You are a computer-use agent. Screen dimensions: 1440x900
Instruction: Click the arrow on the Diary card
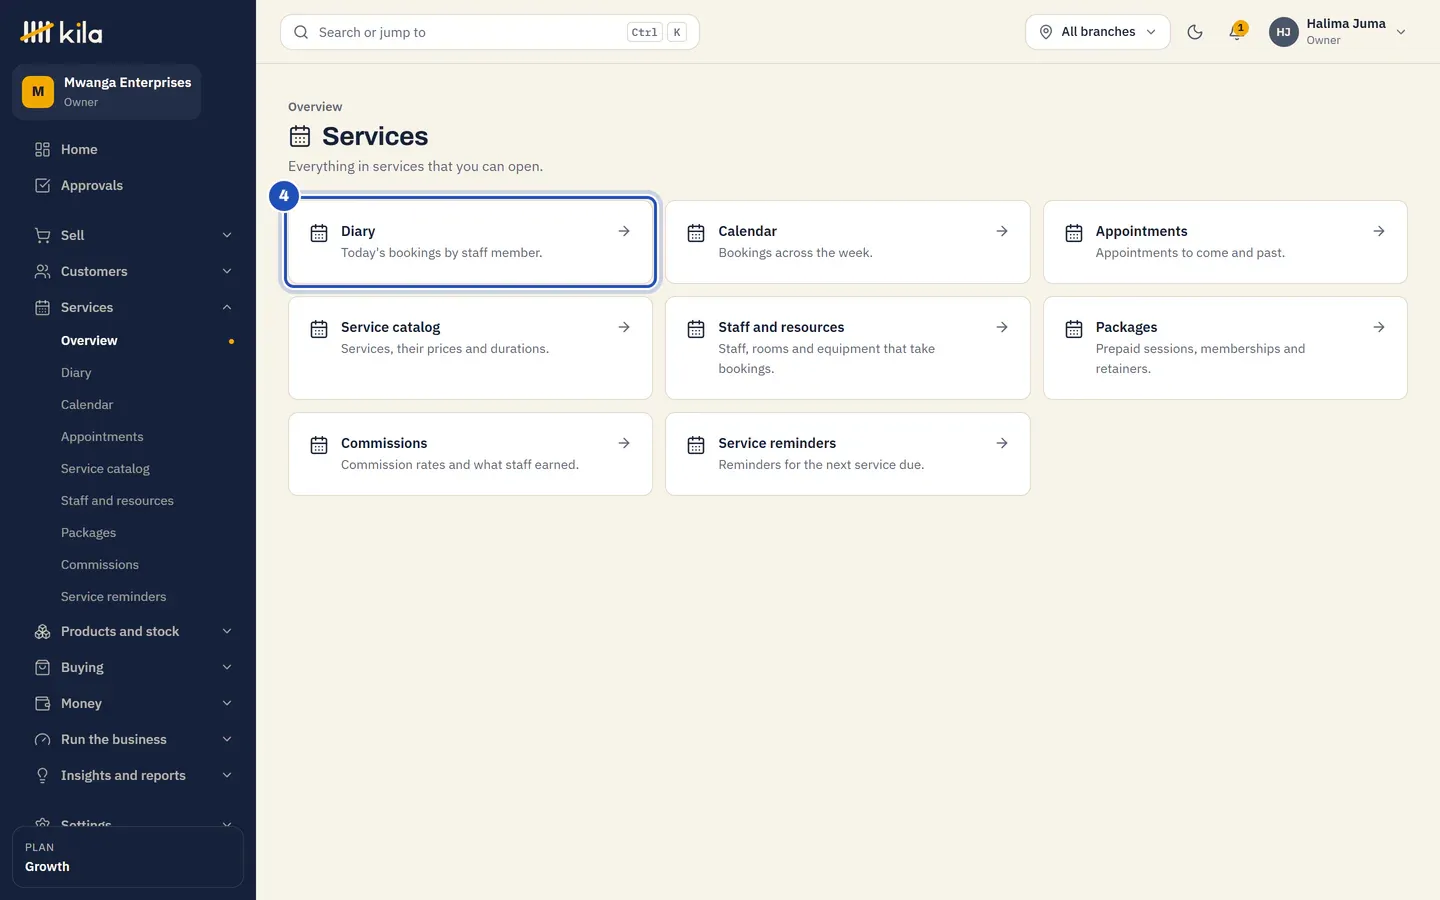[x=624, y=231]
